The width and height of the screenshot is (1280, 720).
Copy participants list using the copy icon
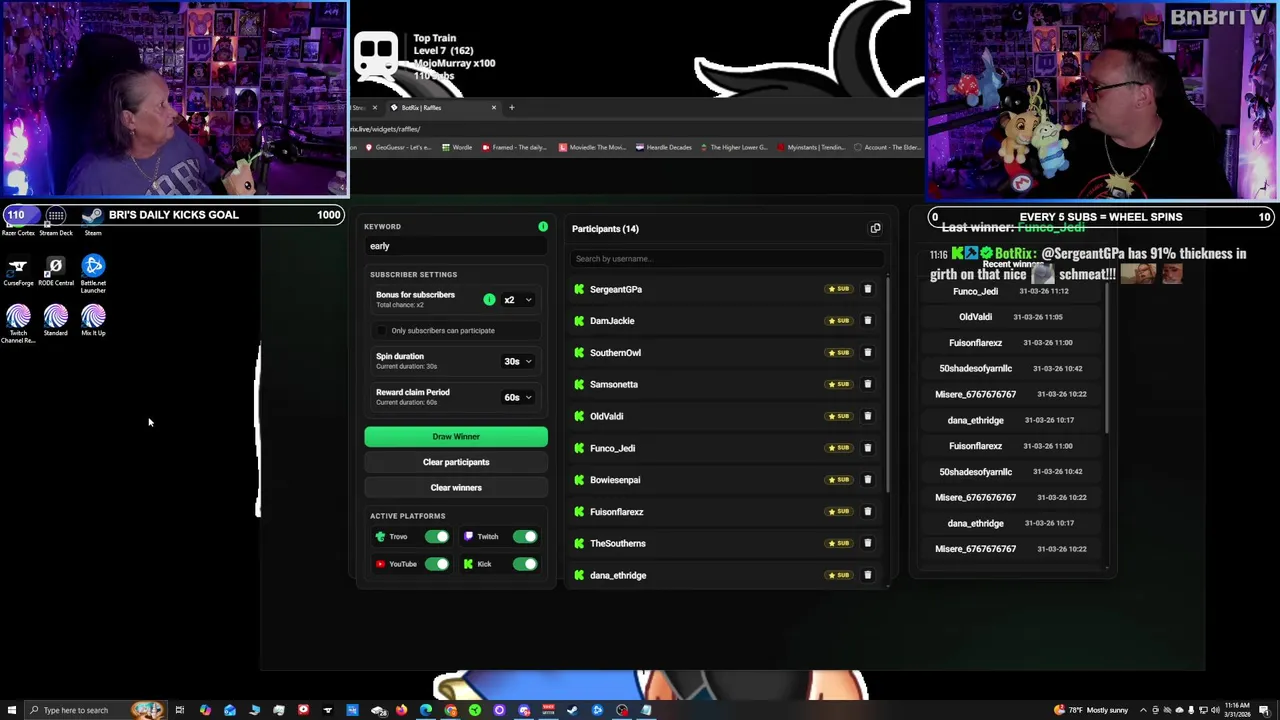point(875,228)
